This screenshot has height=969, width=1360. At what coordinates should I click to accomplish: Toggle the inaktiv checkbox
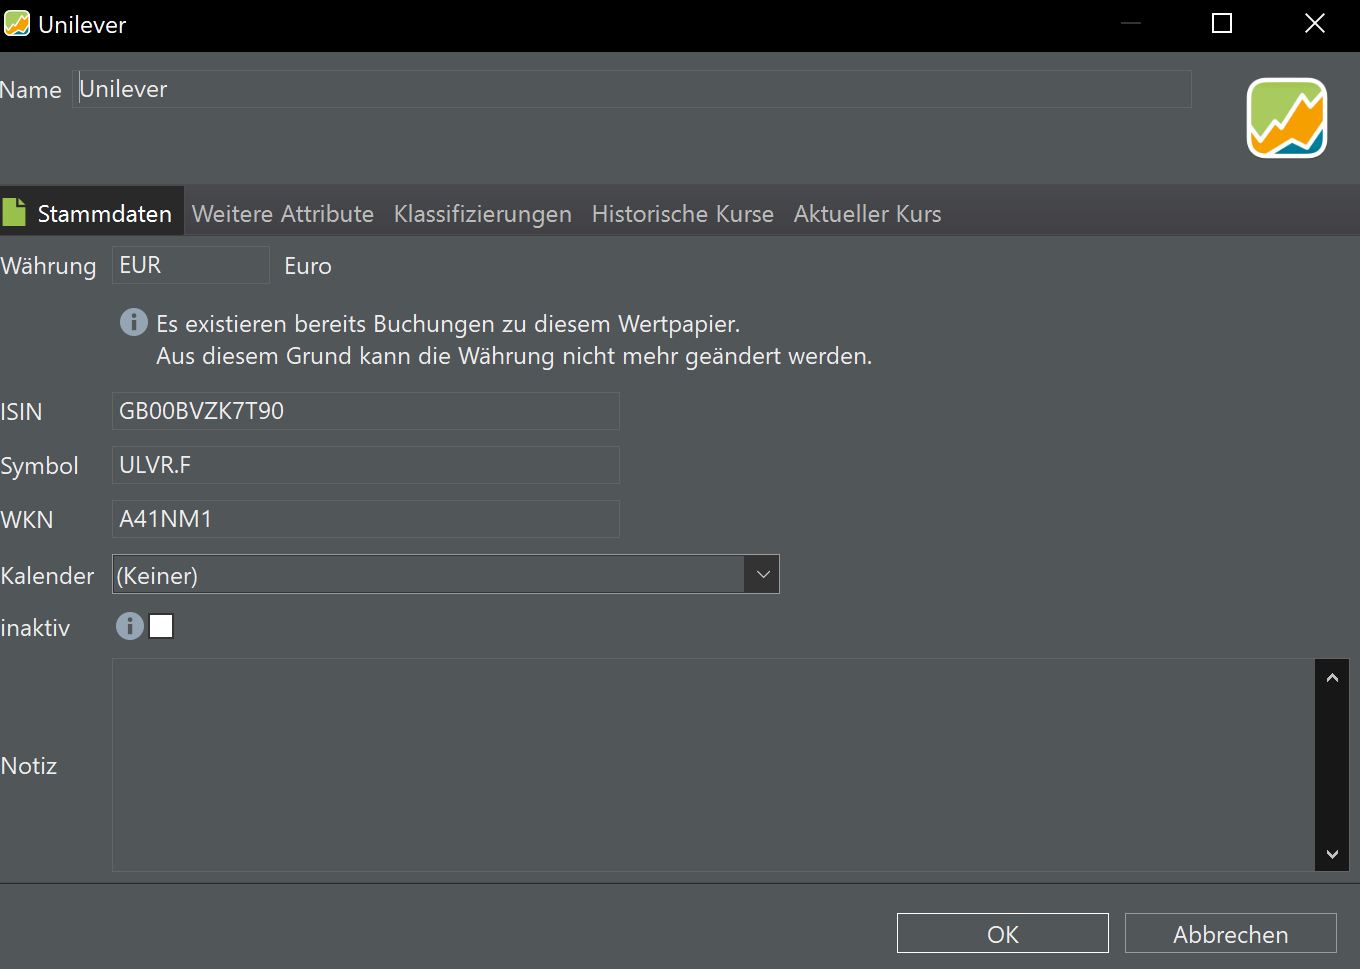tap(161, 626)
